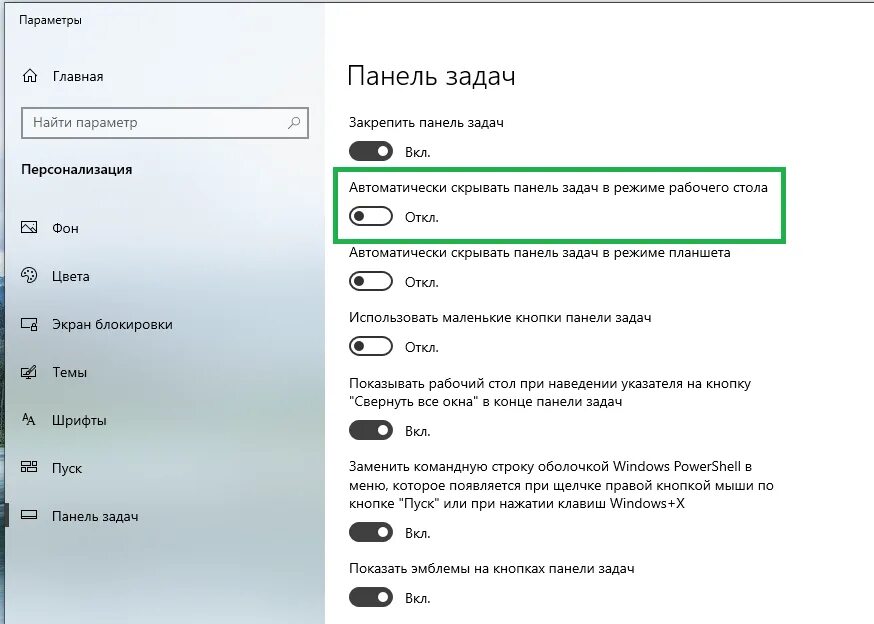Click the Шрифты fonts icon
Image resolution: width=874 pixels, height=624 pixels.
tap(29, 419)
